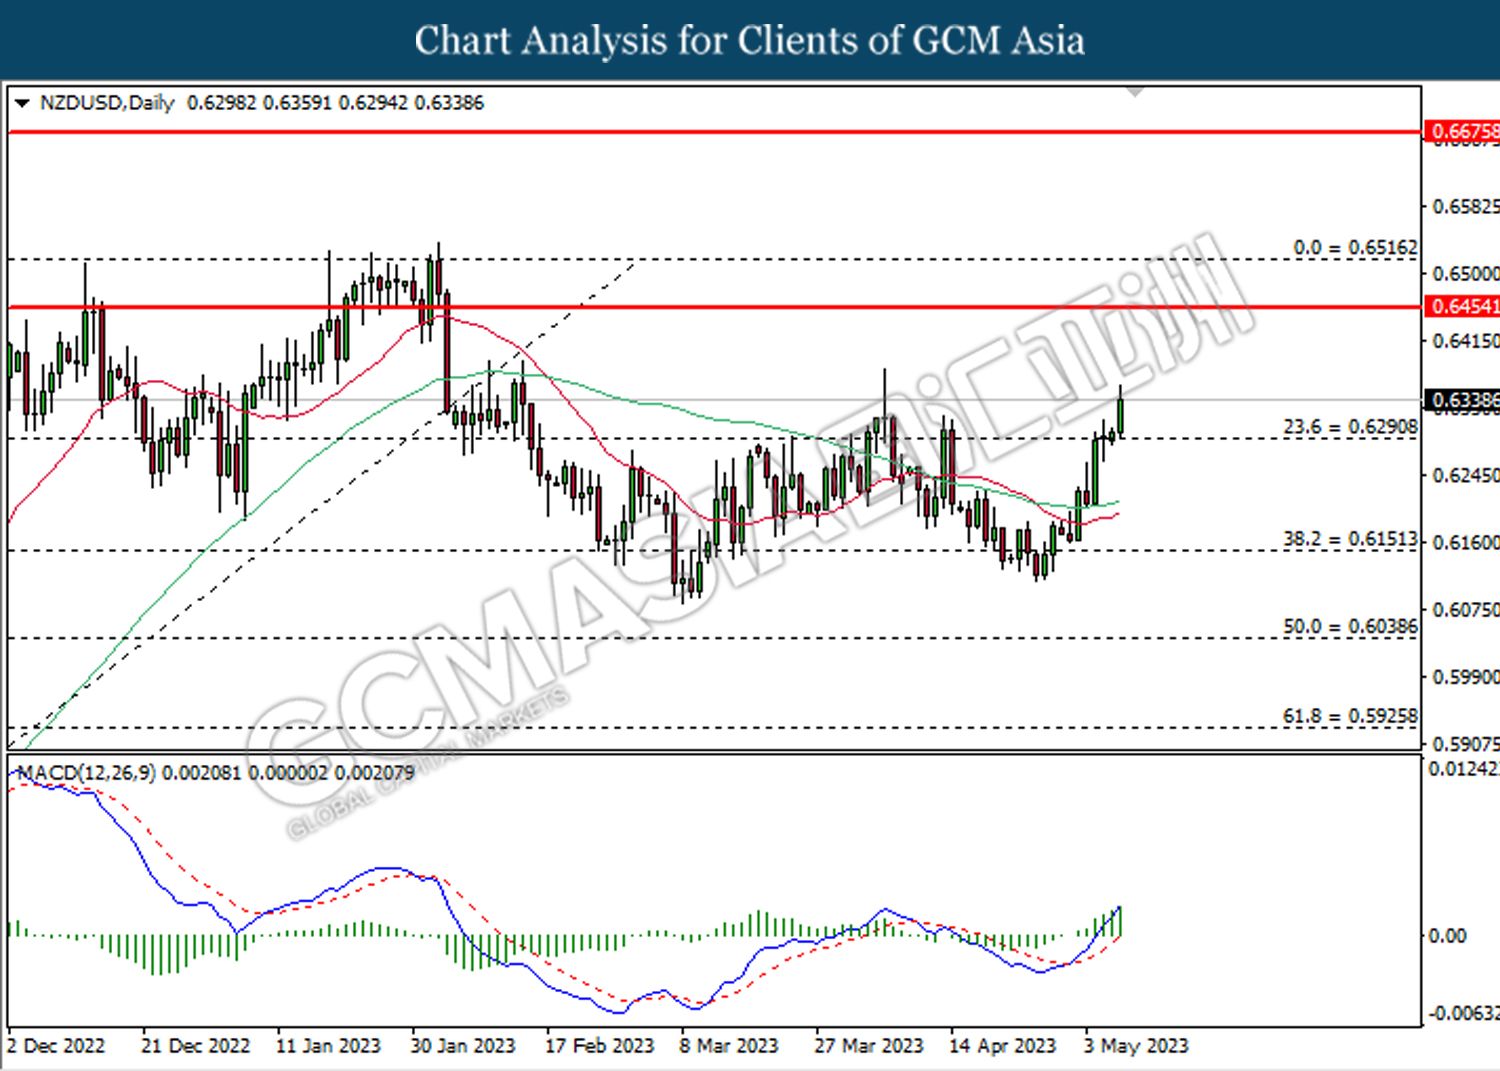1500x1071 pixels.
Task: Click the date label 21 Dec 2022
Action: [195, 1046]
